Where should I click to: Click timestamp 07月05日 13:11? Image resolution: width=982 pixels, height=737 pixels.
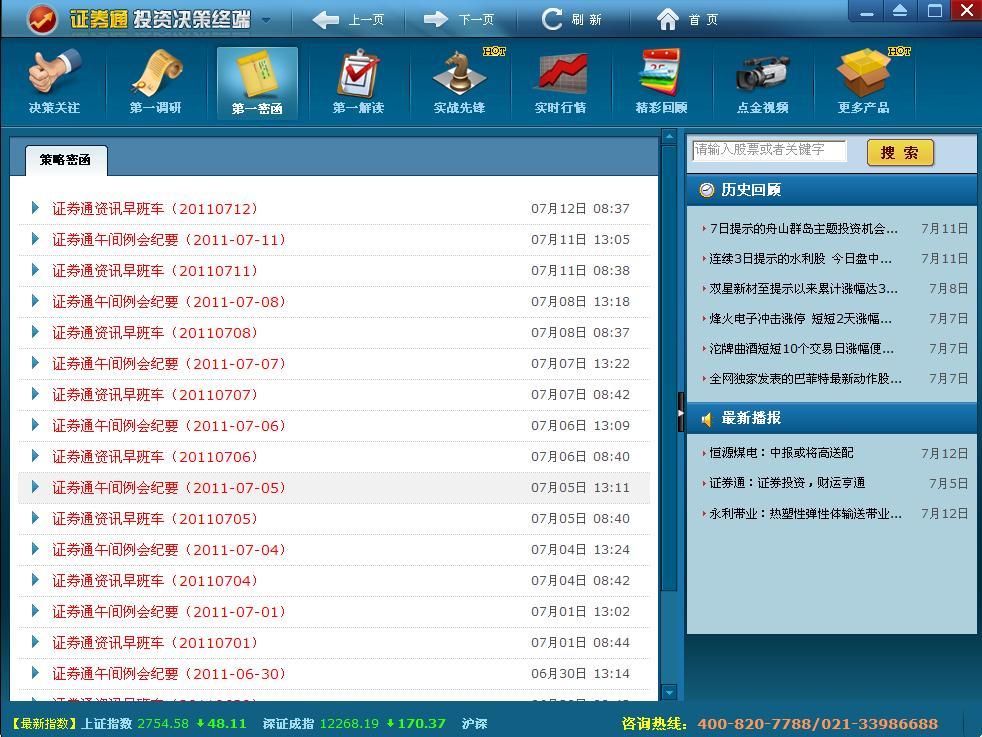point(581,488)
